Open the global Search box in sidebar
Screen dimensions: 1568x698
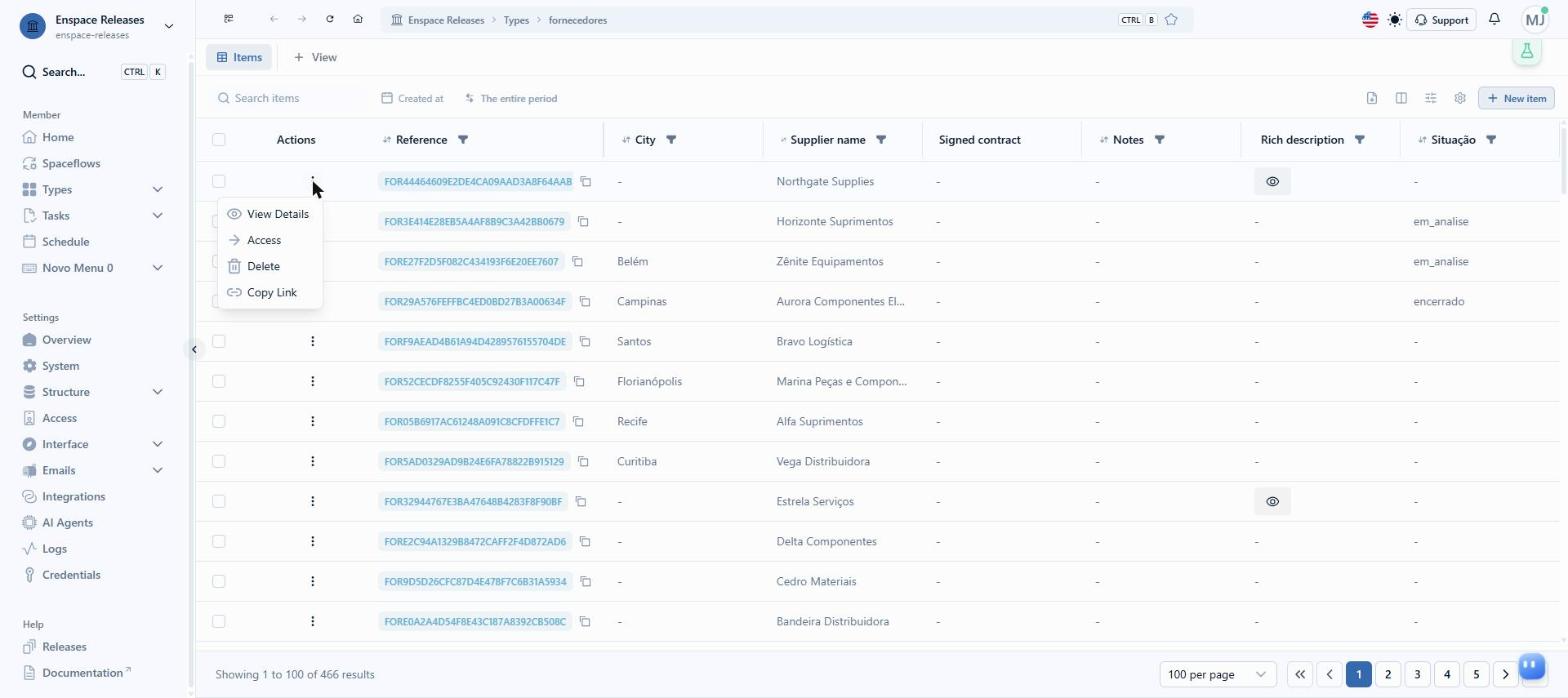pos(93,72)
